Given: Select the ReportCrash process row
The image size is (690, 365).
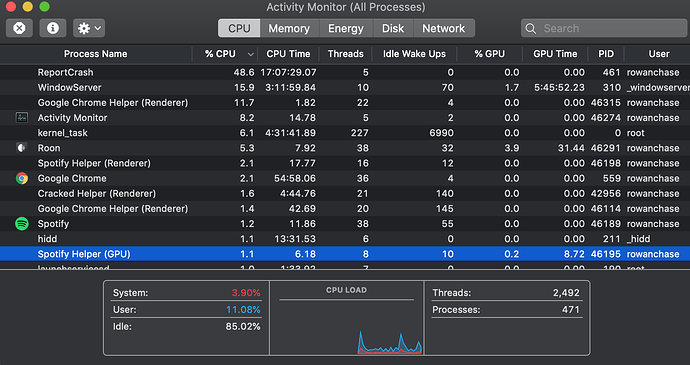Looking at the screenshot, I should [345, 72].
